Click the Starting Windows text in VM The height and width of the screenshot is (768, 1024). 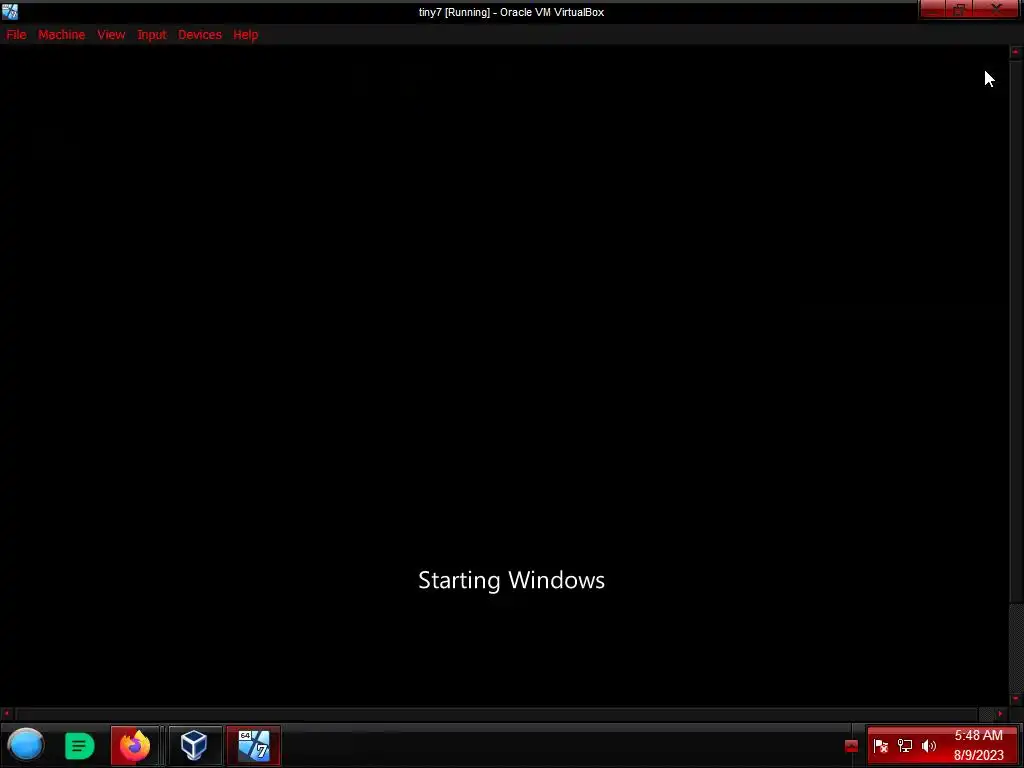[511, 581]
